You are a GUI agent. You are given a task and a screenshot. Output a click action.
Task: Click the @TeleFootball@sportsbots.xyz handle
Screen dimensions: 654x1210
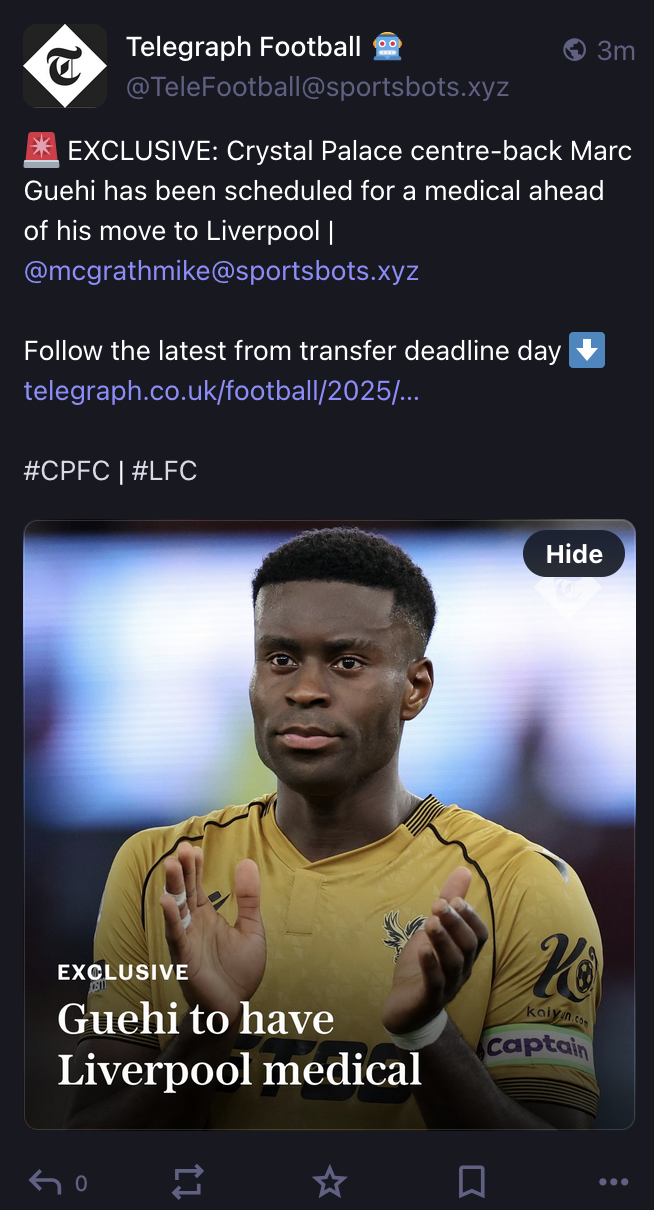pyautogui.click(x=318, y=88)
